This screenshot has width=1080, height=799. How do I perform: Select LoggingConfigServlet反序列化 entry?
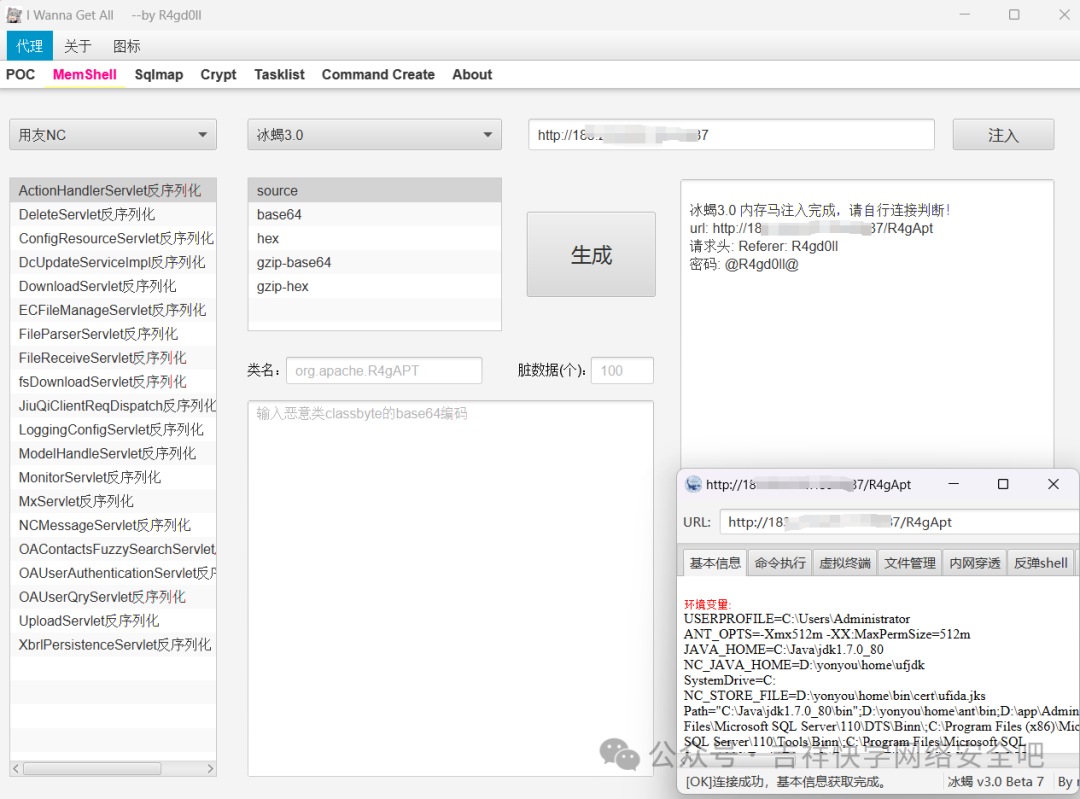click(113, 429)
